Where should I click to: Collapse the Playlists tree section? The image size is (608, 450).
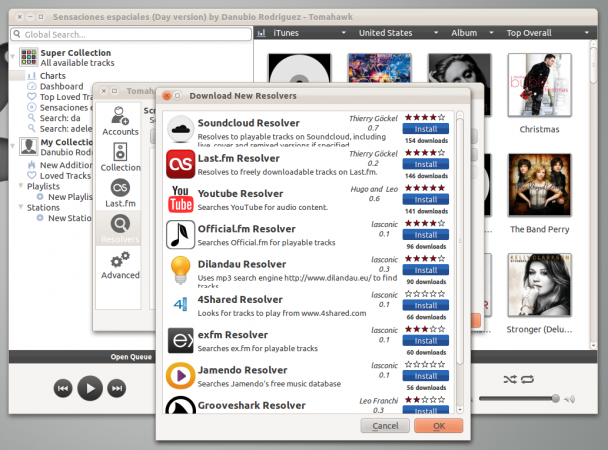(x=21, y=186)
